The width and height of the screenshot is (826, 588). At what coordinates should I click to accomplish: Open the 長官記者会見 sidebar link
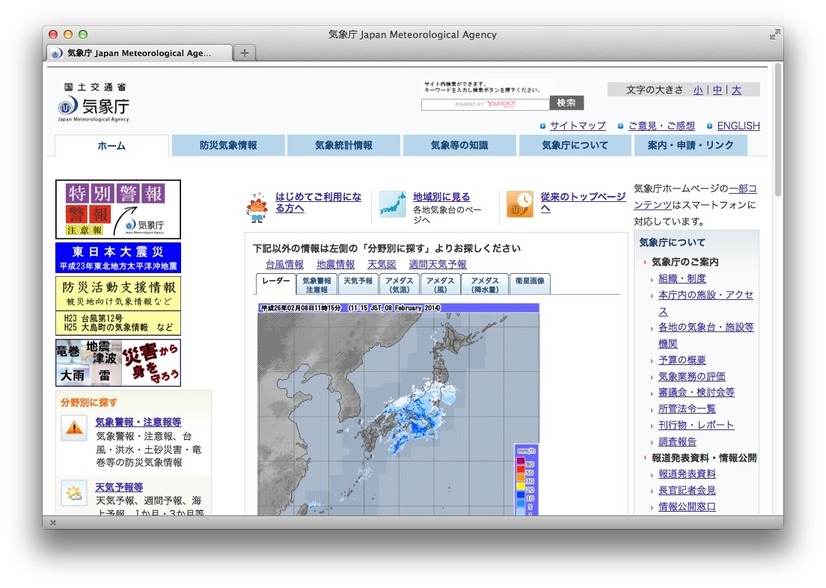[687, 491]
